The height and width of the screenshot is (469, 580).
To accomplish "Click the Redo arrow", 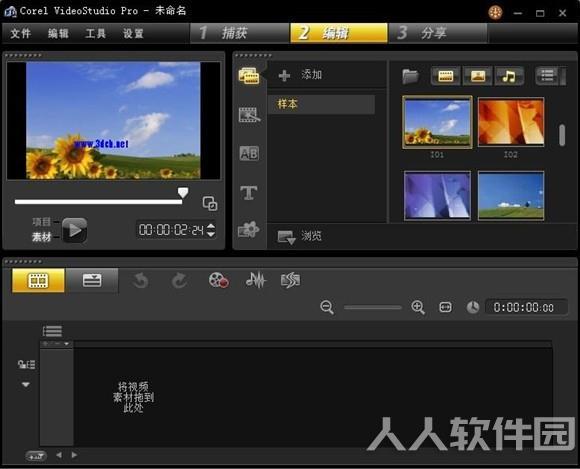I will 179,280.
